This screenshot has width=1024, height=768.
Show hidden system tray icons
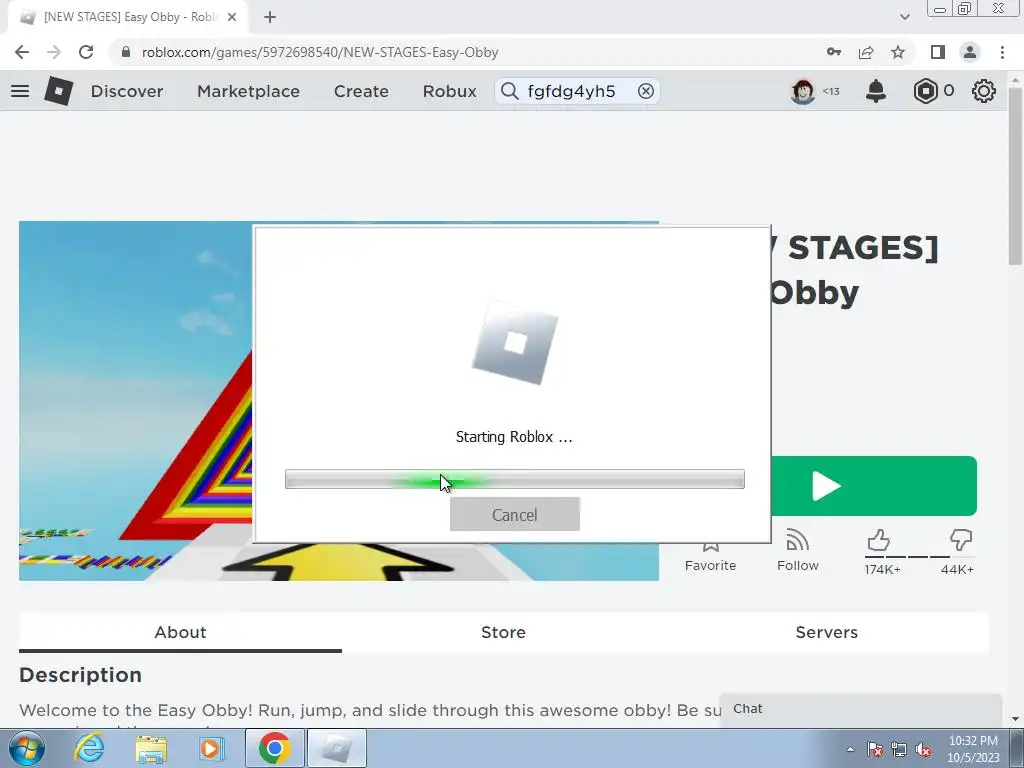(x=850, y=750)
